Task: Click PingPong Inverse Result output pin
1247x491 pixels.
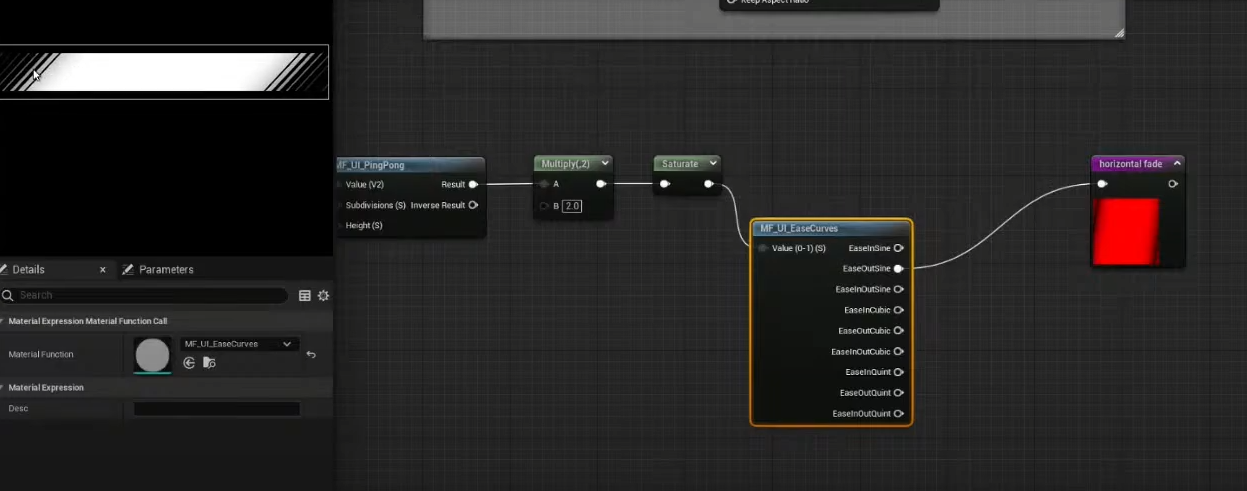Action: point(473,205)
